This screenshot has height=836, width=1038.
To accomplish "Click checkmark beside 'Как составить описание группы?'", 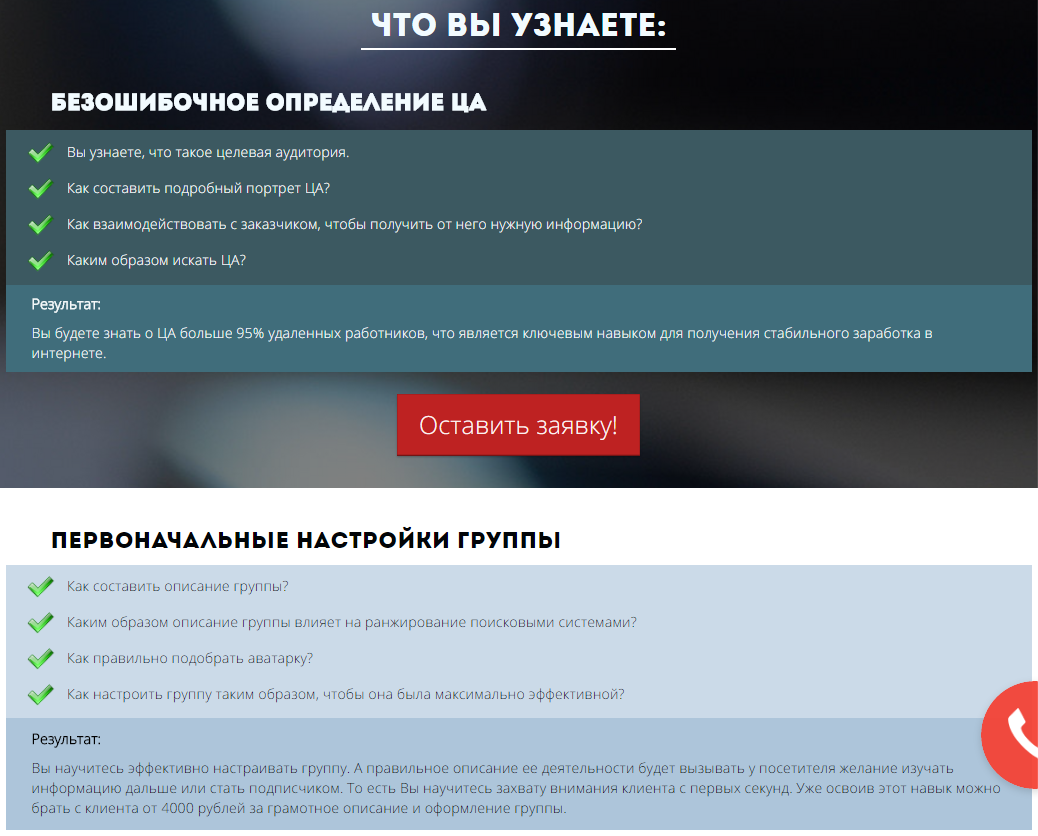I will (40, 587).
